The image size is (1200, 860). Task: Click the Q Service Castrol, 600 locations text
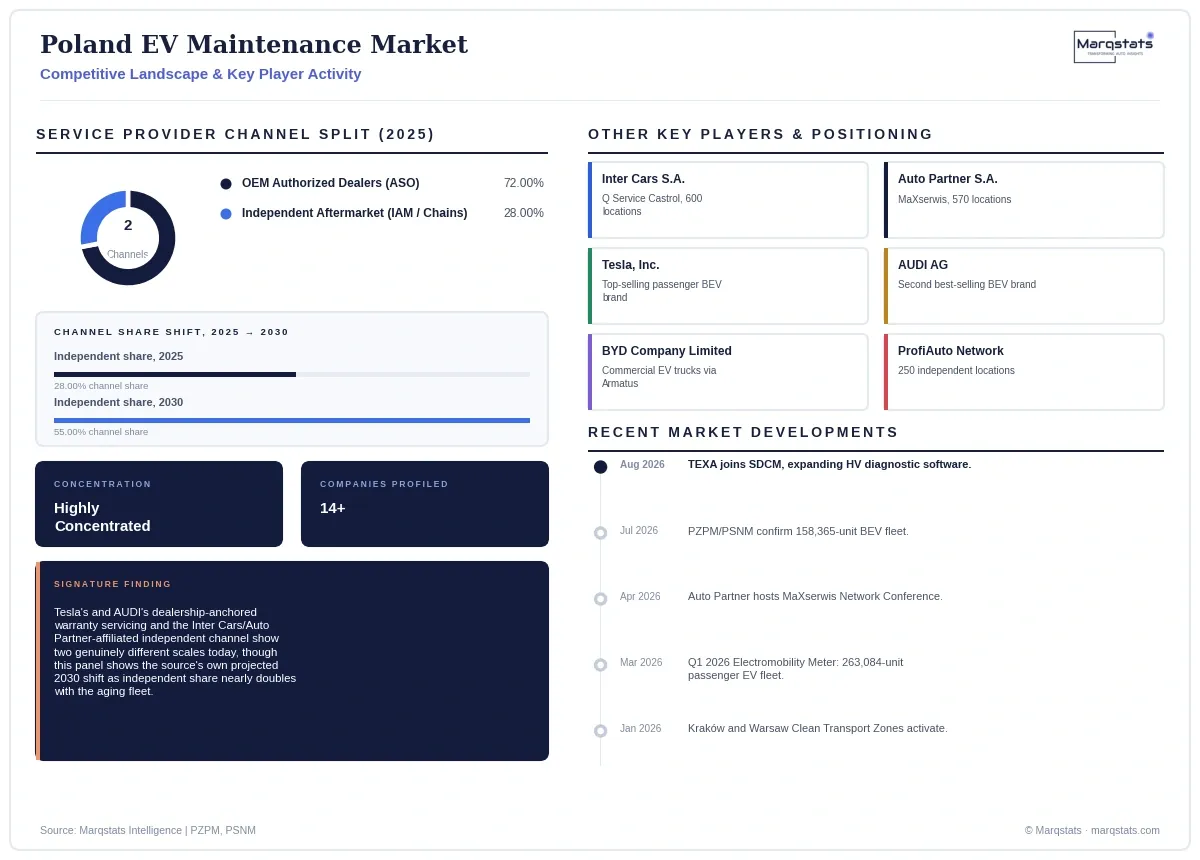click(x=652, y=205)
